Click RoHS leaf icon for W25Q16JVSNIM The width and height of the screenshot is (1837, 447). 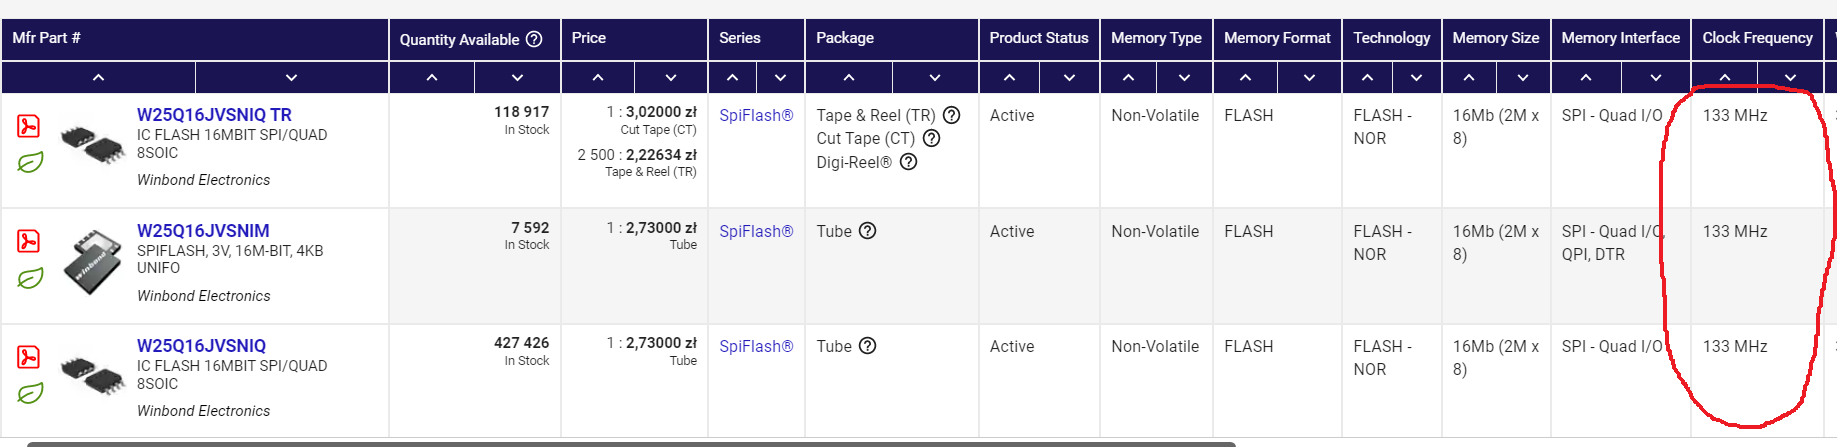[30, 278]
